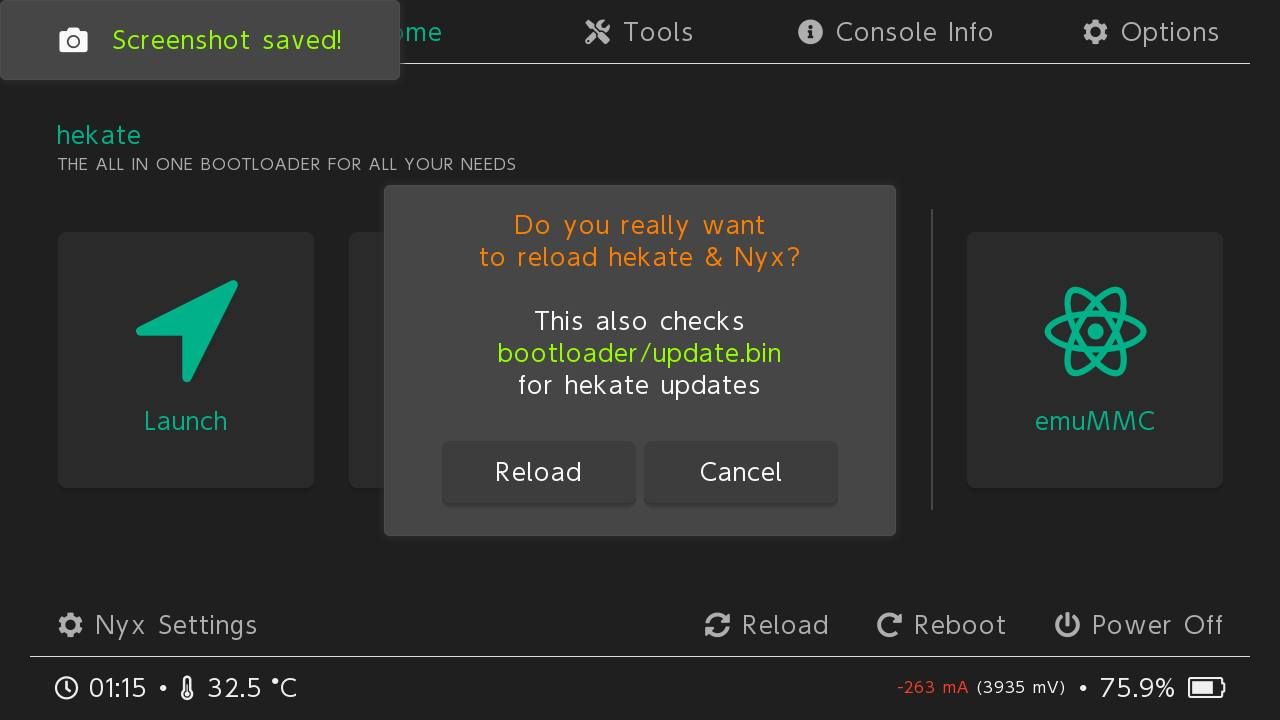Click the Console Info circle icon

[810, 32]
